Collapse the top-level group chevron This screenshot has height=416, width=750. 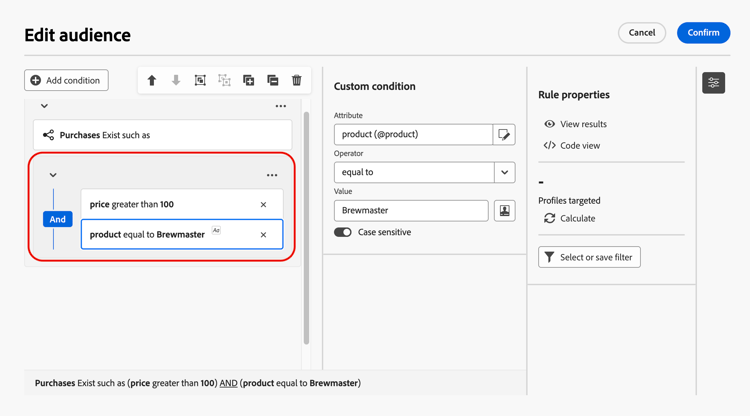44,106
